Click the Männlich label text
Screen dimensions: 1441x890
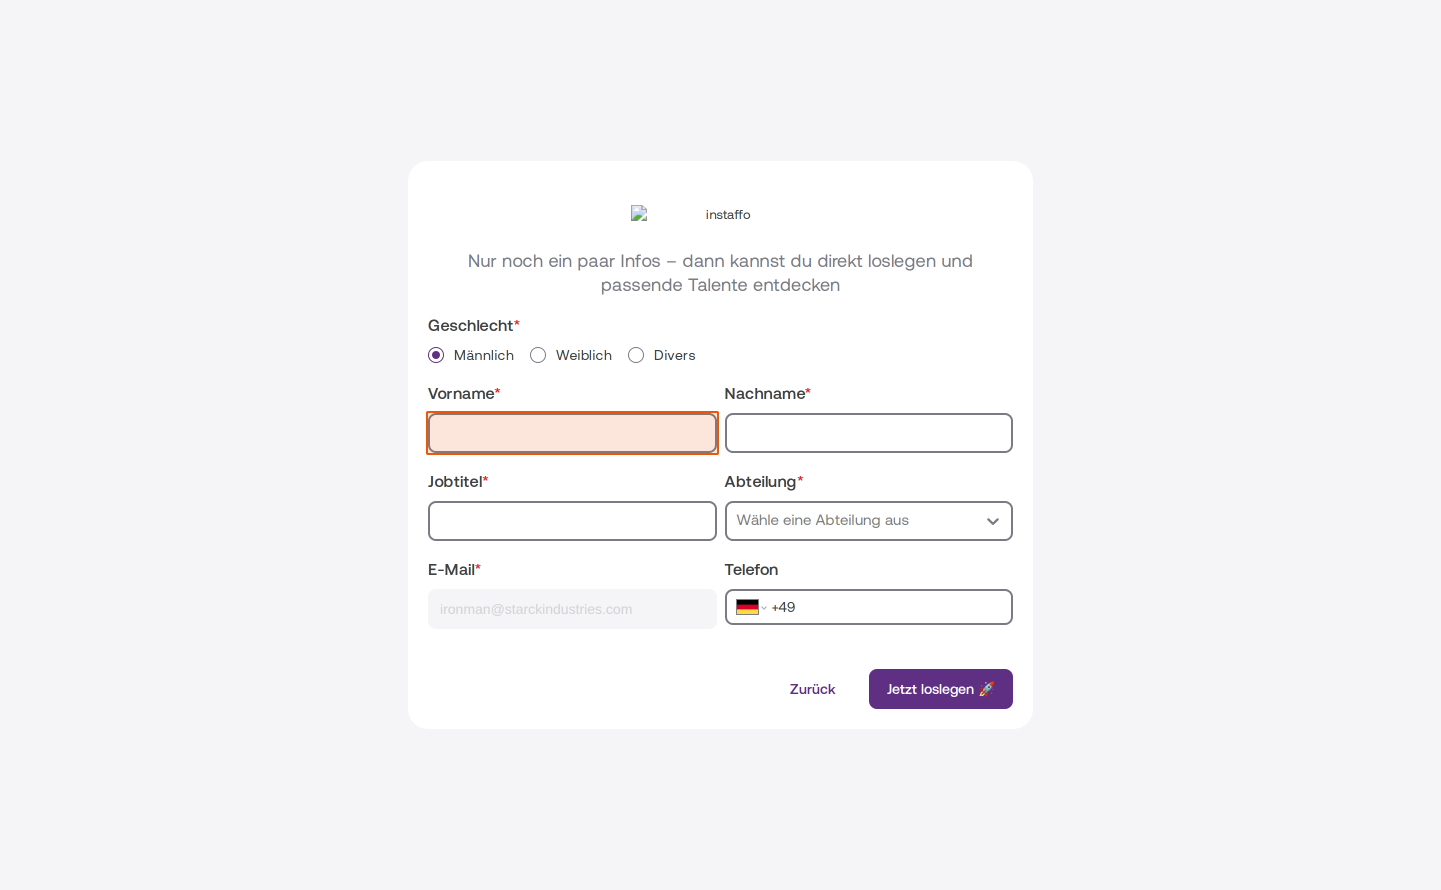point(484,355)
